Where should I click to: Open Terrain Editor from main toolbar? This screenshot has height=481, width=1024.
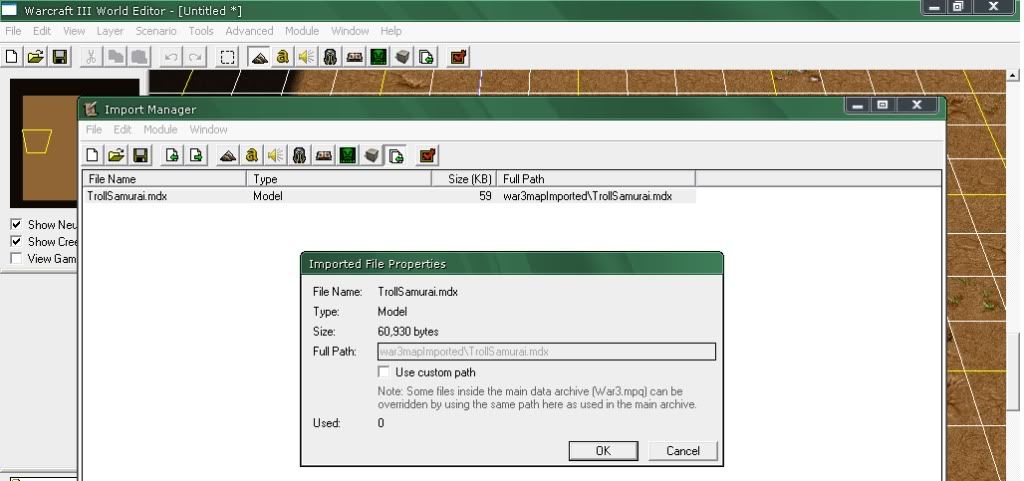coord(259,57)
